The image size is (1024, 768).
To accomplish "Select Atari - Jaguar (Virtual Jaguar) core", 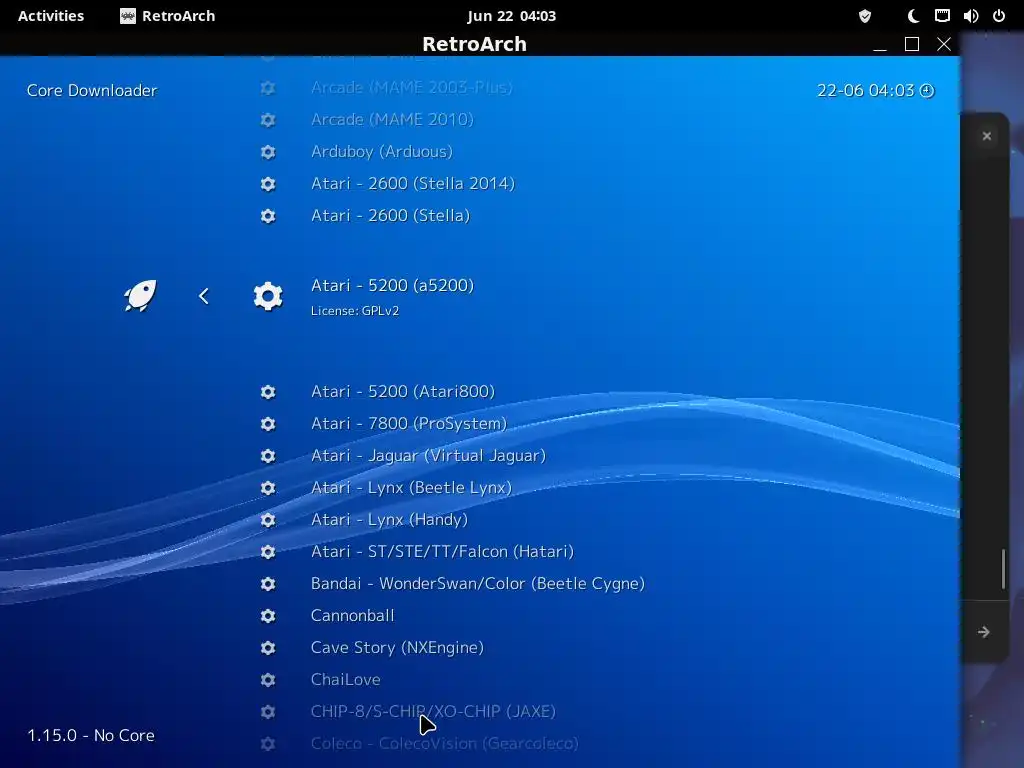I will [x=428, y=455].
